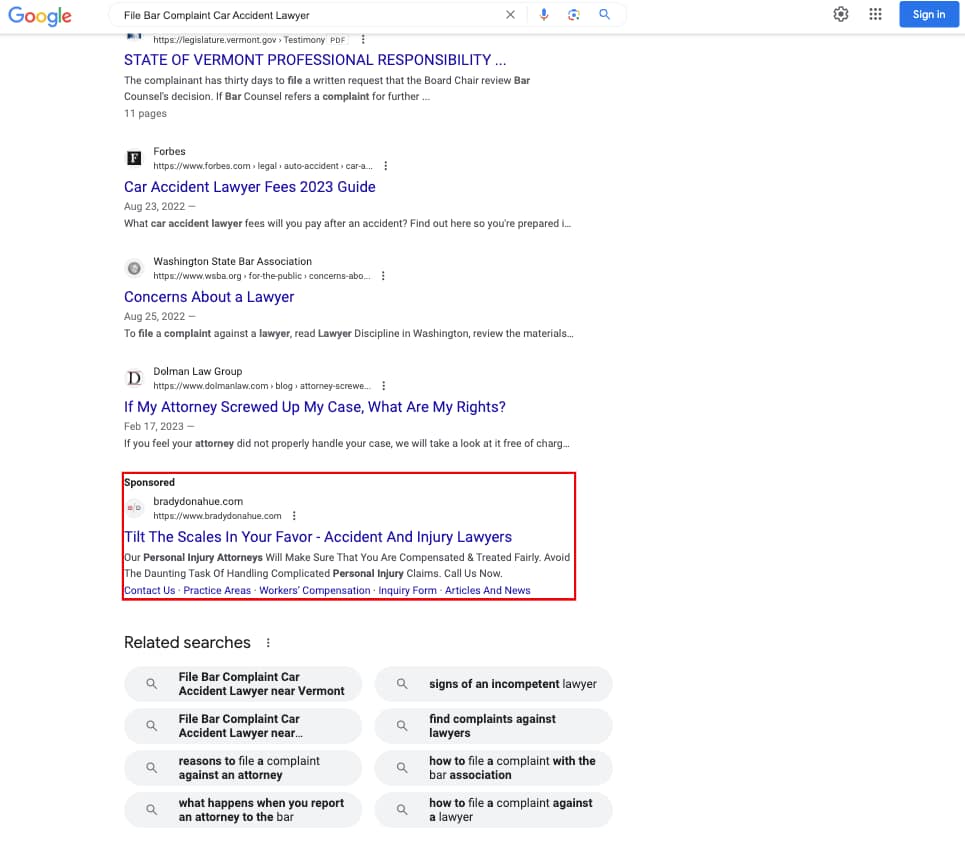The width and height of the screenshot is (965, 849).
Task: Click the Sponsored label
Action: click(x=150, y=482)
